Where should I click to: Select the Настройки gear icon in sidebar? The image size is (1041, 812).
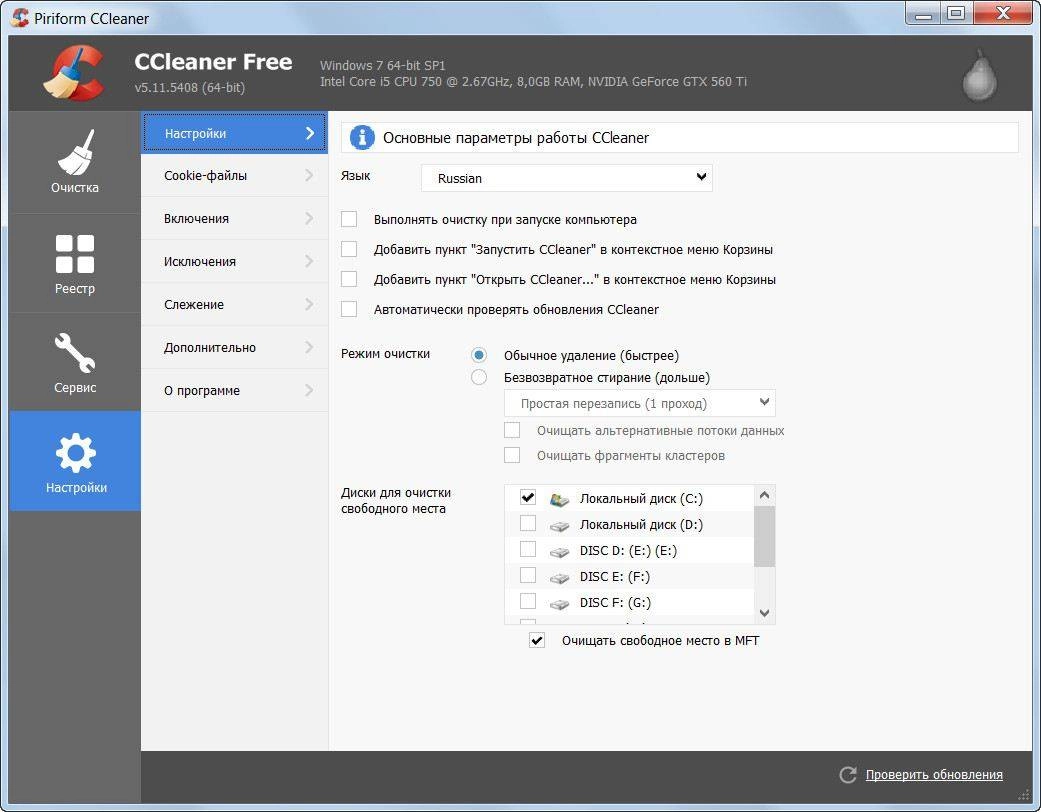75,452
